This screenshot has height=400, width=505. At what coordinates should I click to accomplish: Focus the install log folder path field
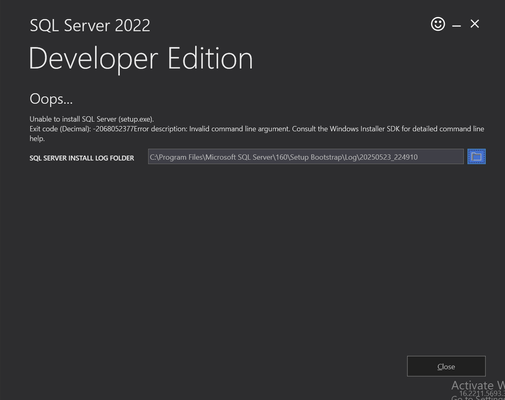pos(306,156)
